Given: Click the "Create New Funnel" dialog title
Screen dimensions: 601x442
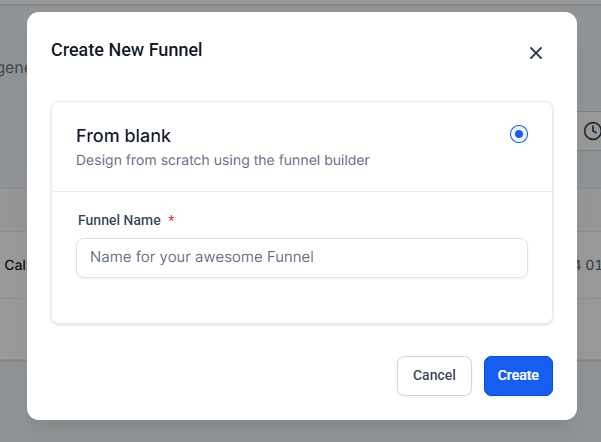Looking at the screenshot, I should 126,49.
